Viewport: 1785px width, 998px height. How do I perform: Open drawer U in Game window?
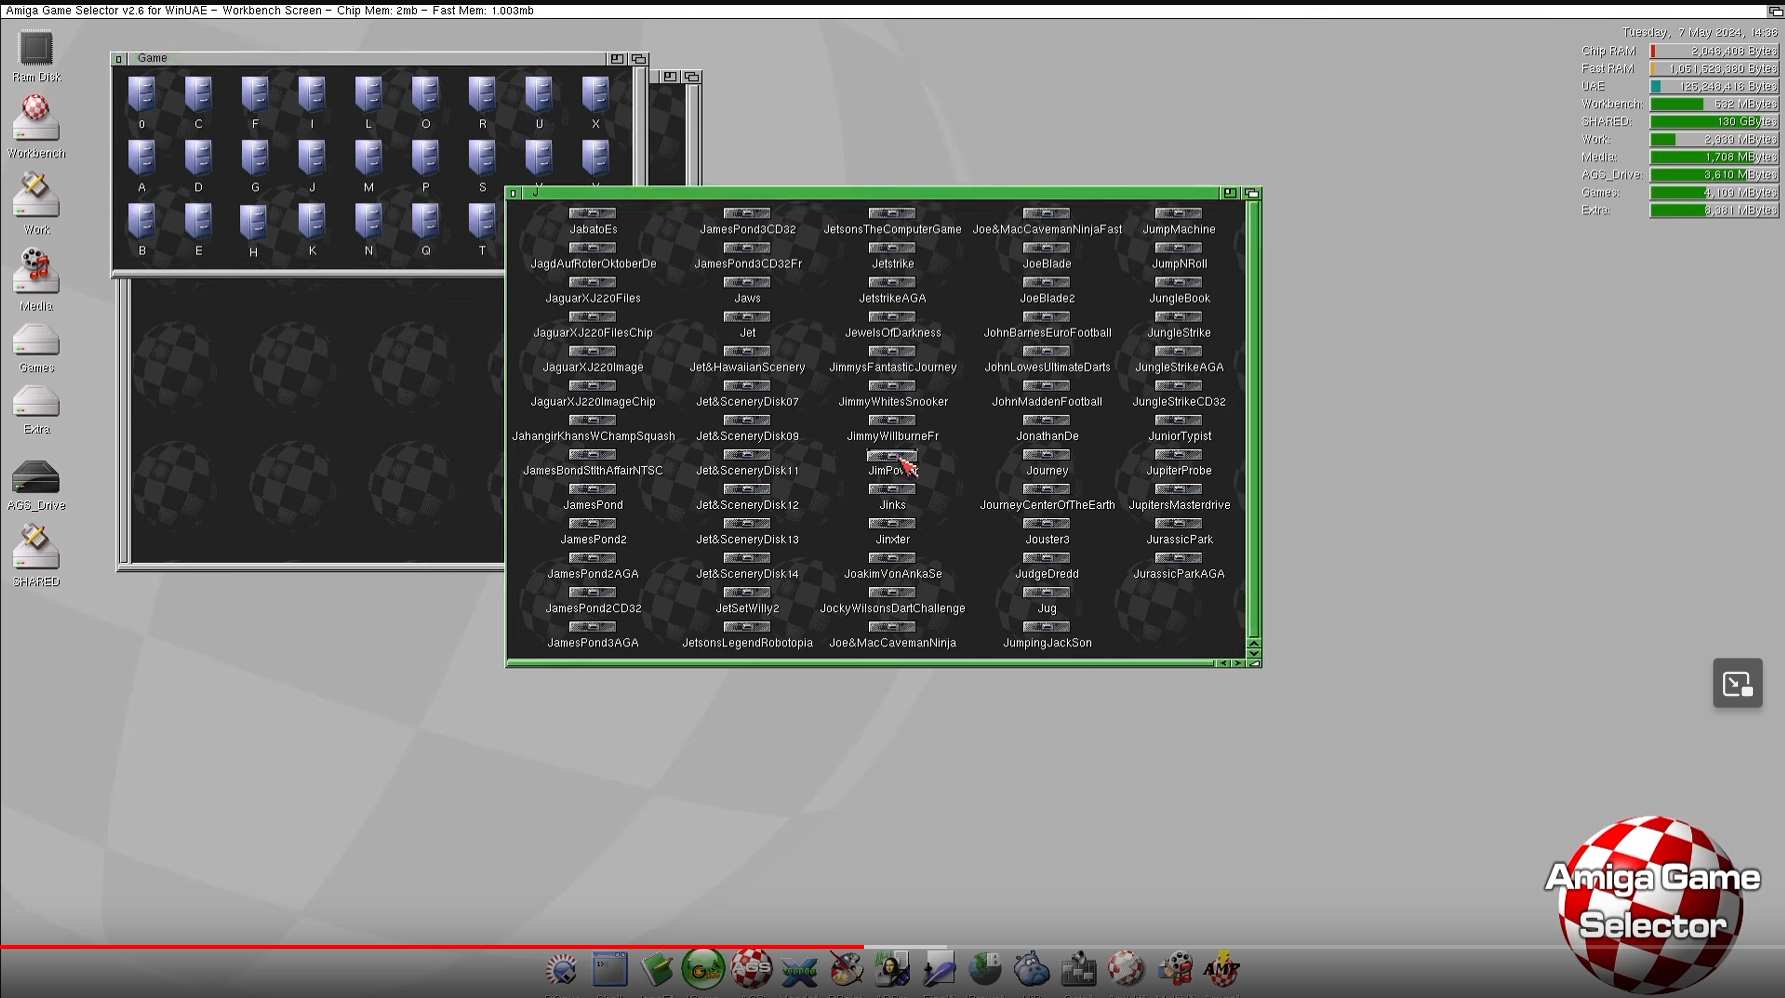539,103
